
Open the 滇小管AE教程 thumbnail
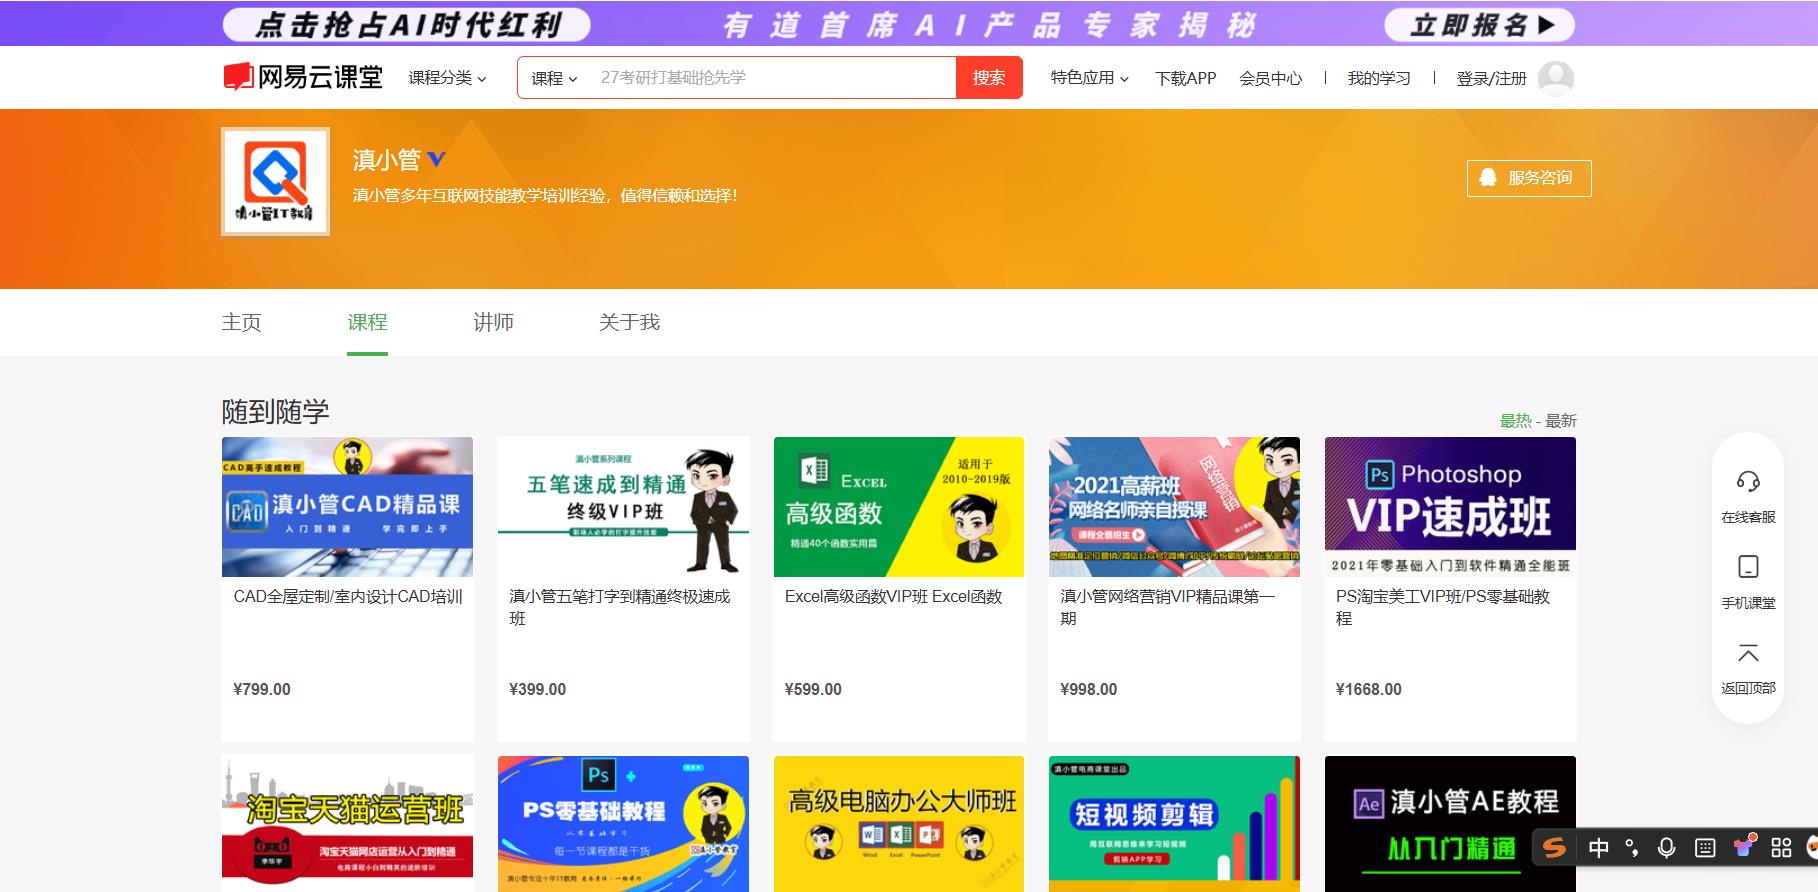point(1450,824)
